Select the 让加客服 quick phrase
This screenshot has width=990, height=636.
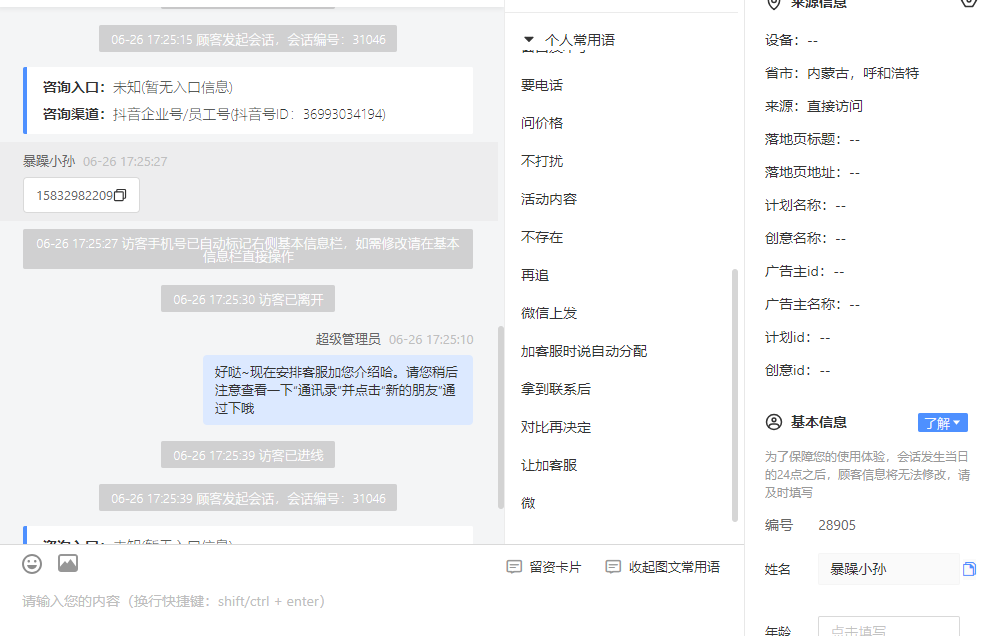point(549,465)
